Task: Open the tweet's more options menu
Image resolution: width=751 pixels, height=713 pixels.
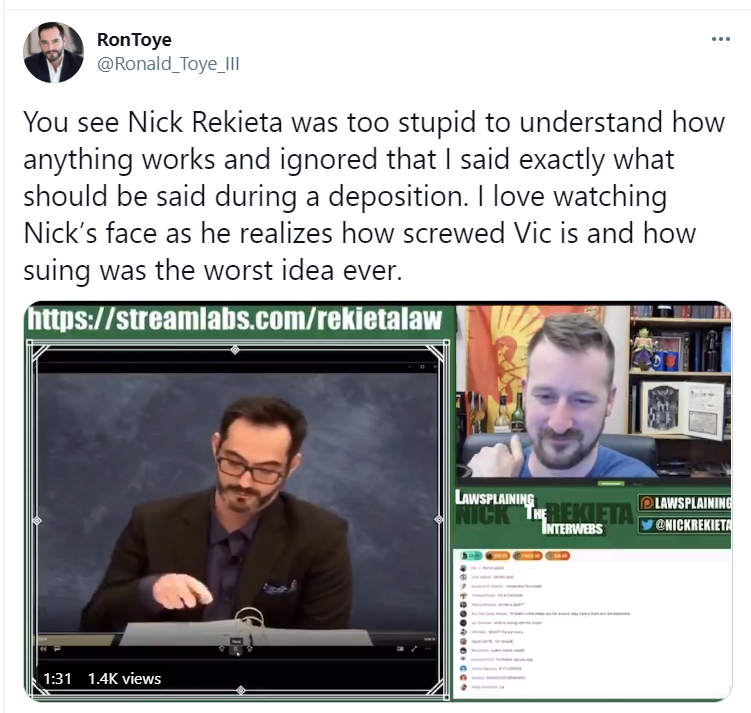Action: [x=720, y=39]
